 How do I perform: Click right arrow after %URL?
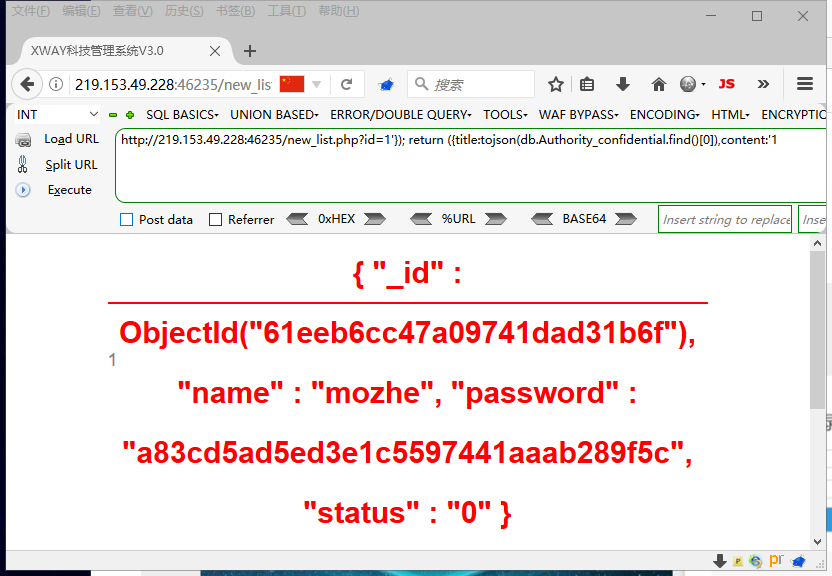(x=496, y=219)
